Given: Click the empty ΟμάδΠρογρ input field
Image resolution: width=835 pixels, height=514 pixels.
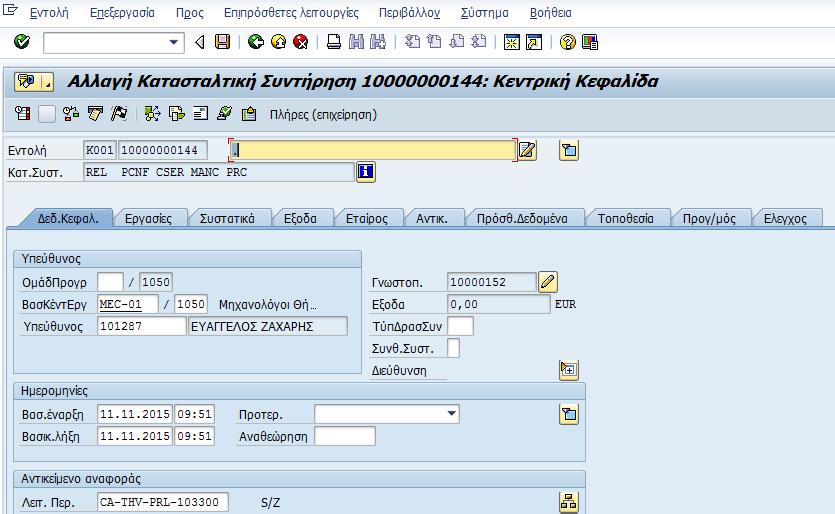Looking at the screenshot, I should pos(110,282).
